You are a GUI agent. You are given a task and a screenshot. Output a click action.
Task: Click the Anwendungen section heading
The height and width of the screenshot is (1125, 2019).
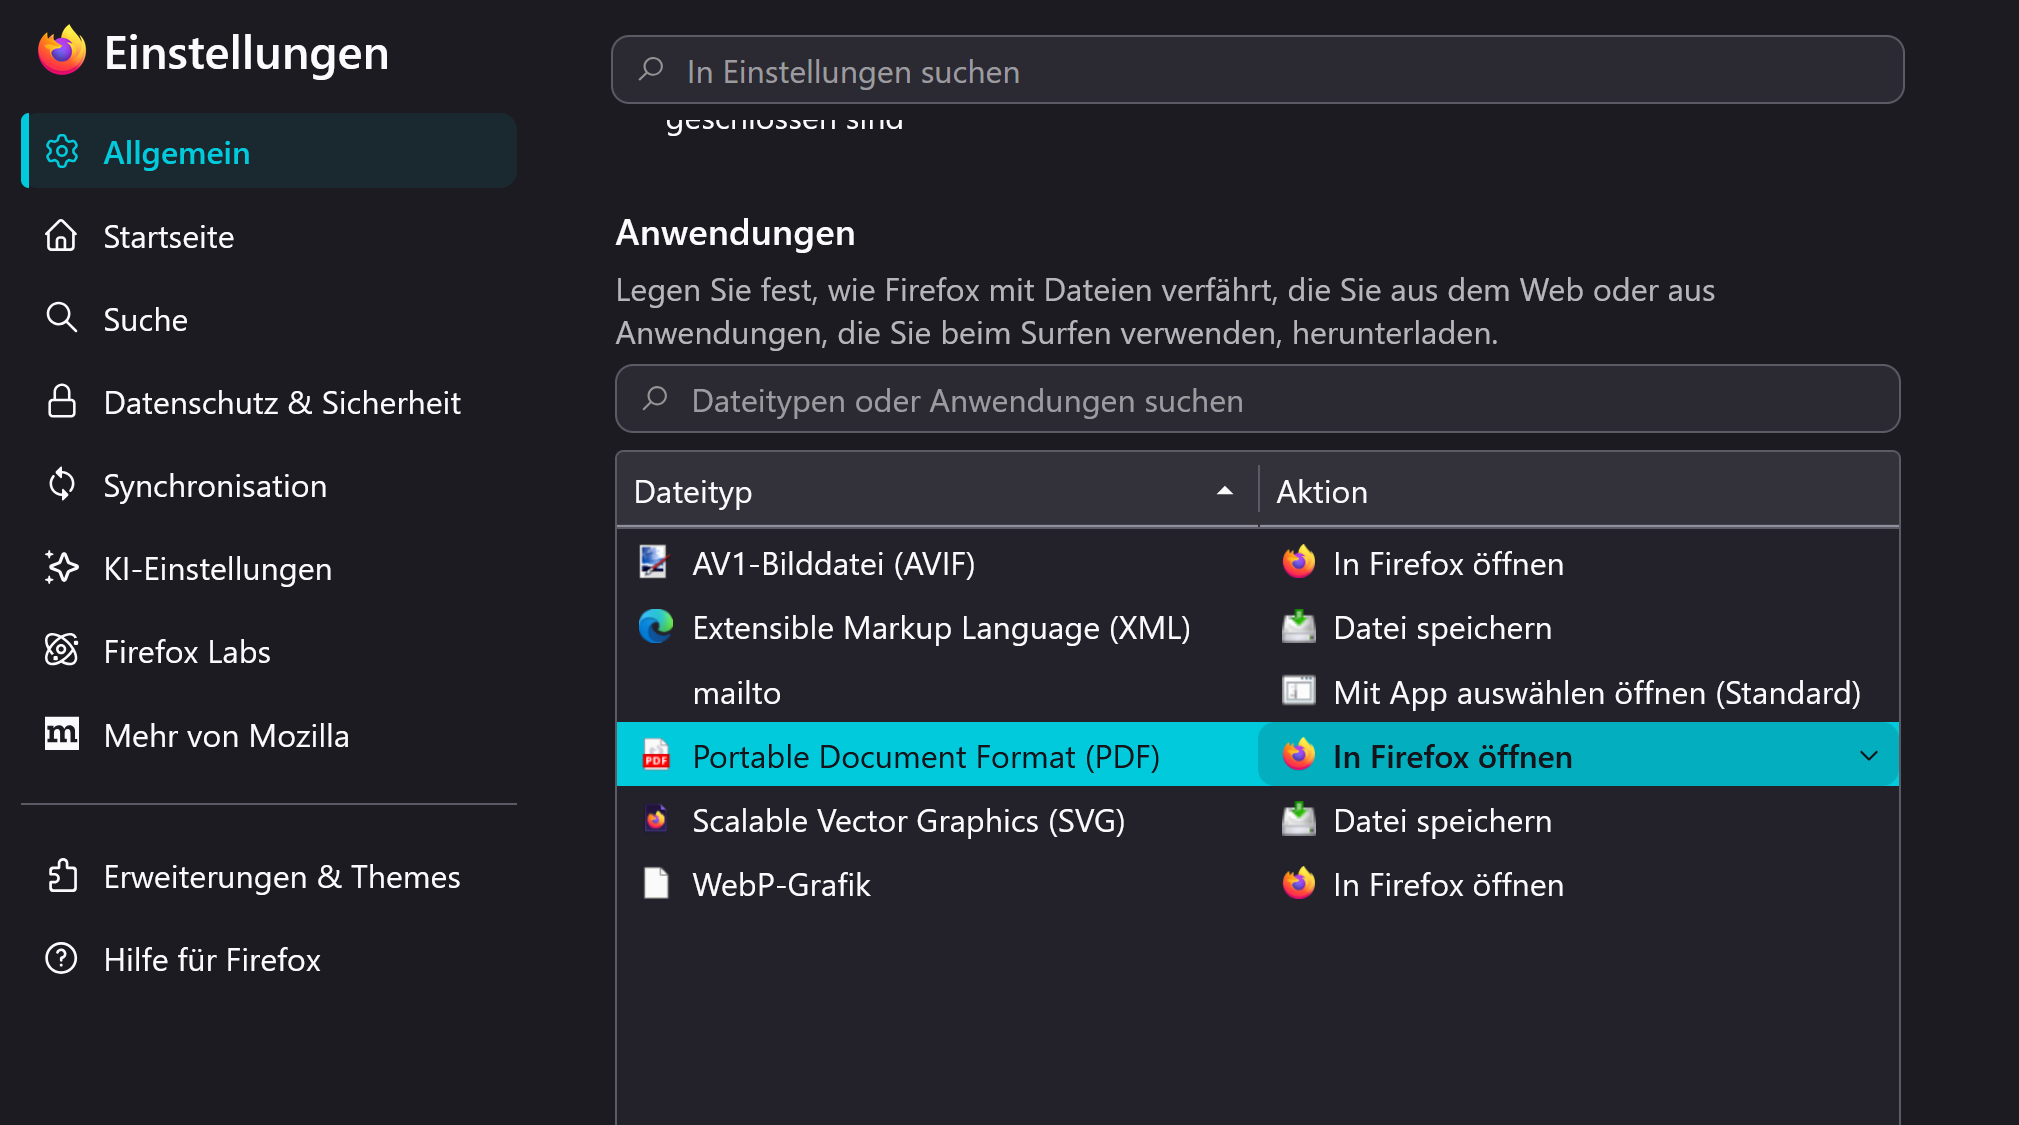(735, 232)
